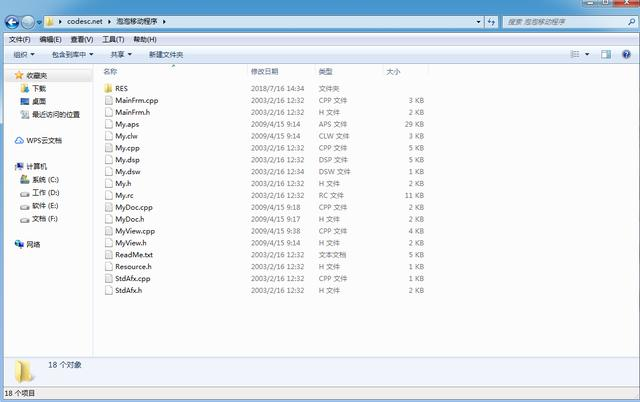The width and height of the screenshot is (640, 402).
Task: Click the large folder icon in details pane
Action: [x=24, y=371]
